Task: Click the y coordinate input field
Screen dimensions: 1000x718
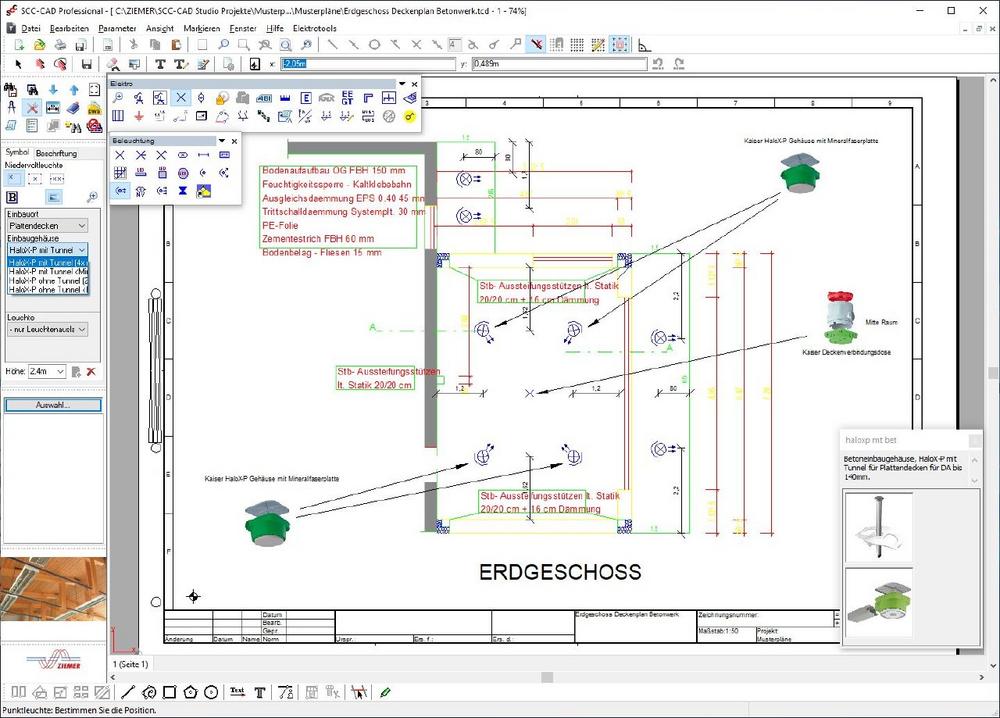Action: [x=559, y=64]
